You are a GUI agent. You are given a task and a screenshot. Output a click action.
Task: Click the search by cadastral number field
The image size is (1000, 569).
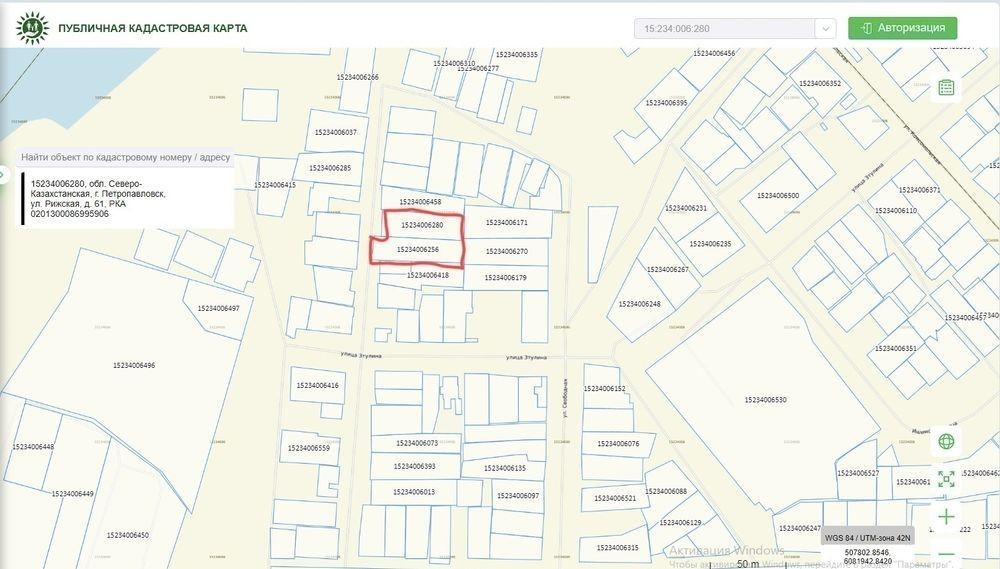pyautogui.click(x=125, y=157)
